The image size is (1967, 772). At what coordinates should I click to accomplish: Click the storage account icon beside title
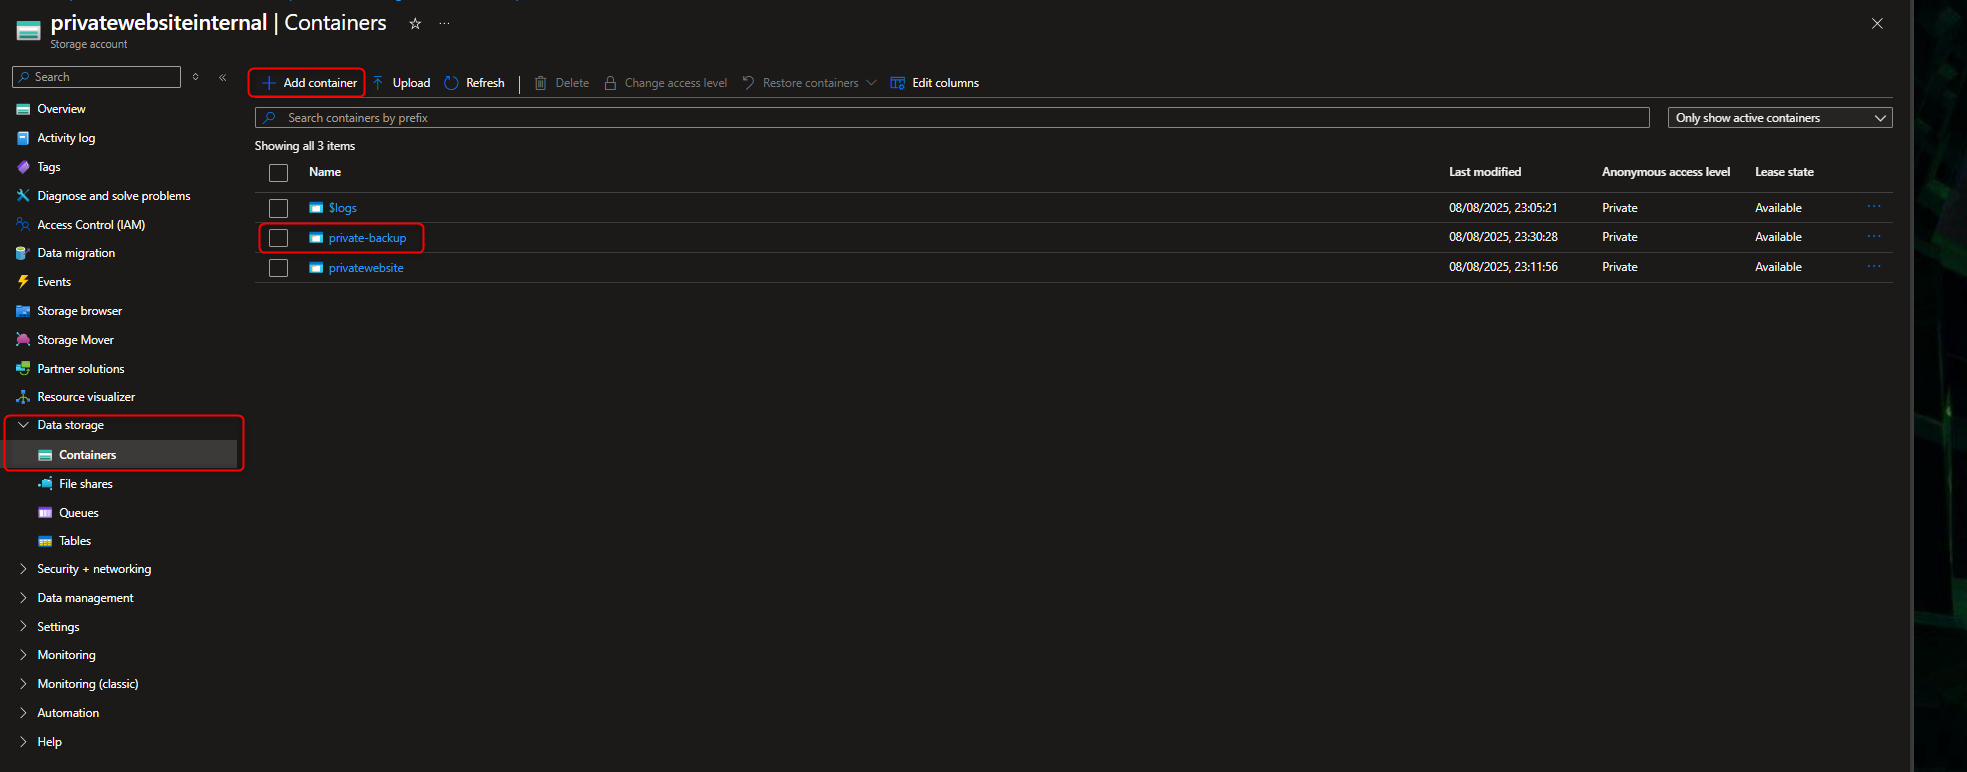click(x=29, y=31)
